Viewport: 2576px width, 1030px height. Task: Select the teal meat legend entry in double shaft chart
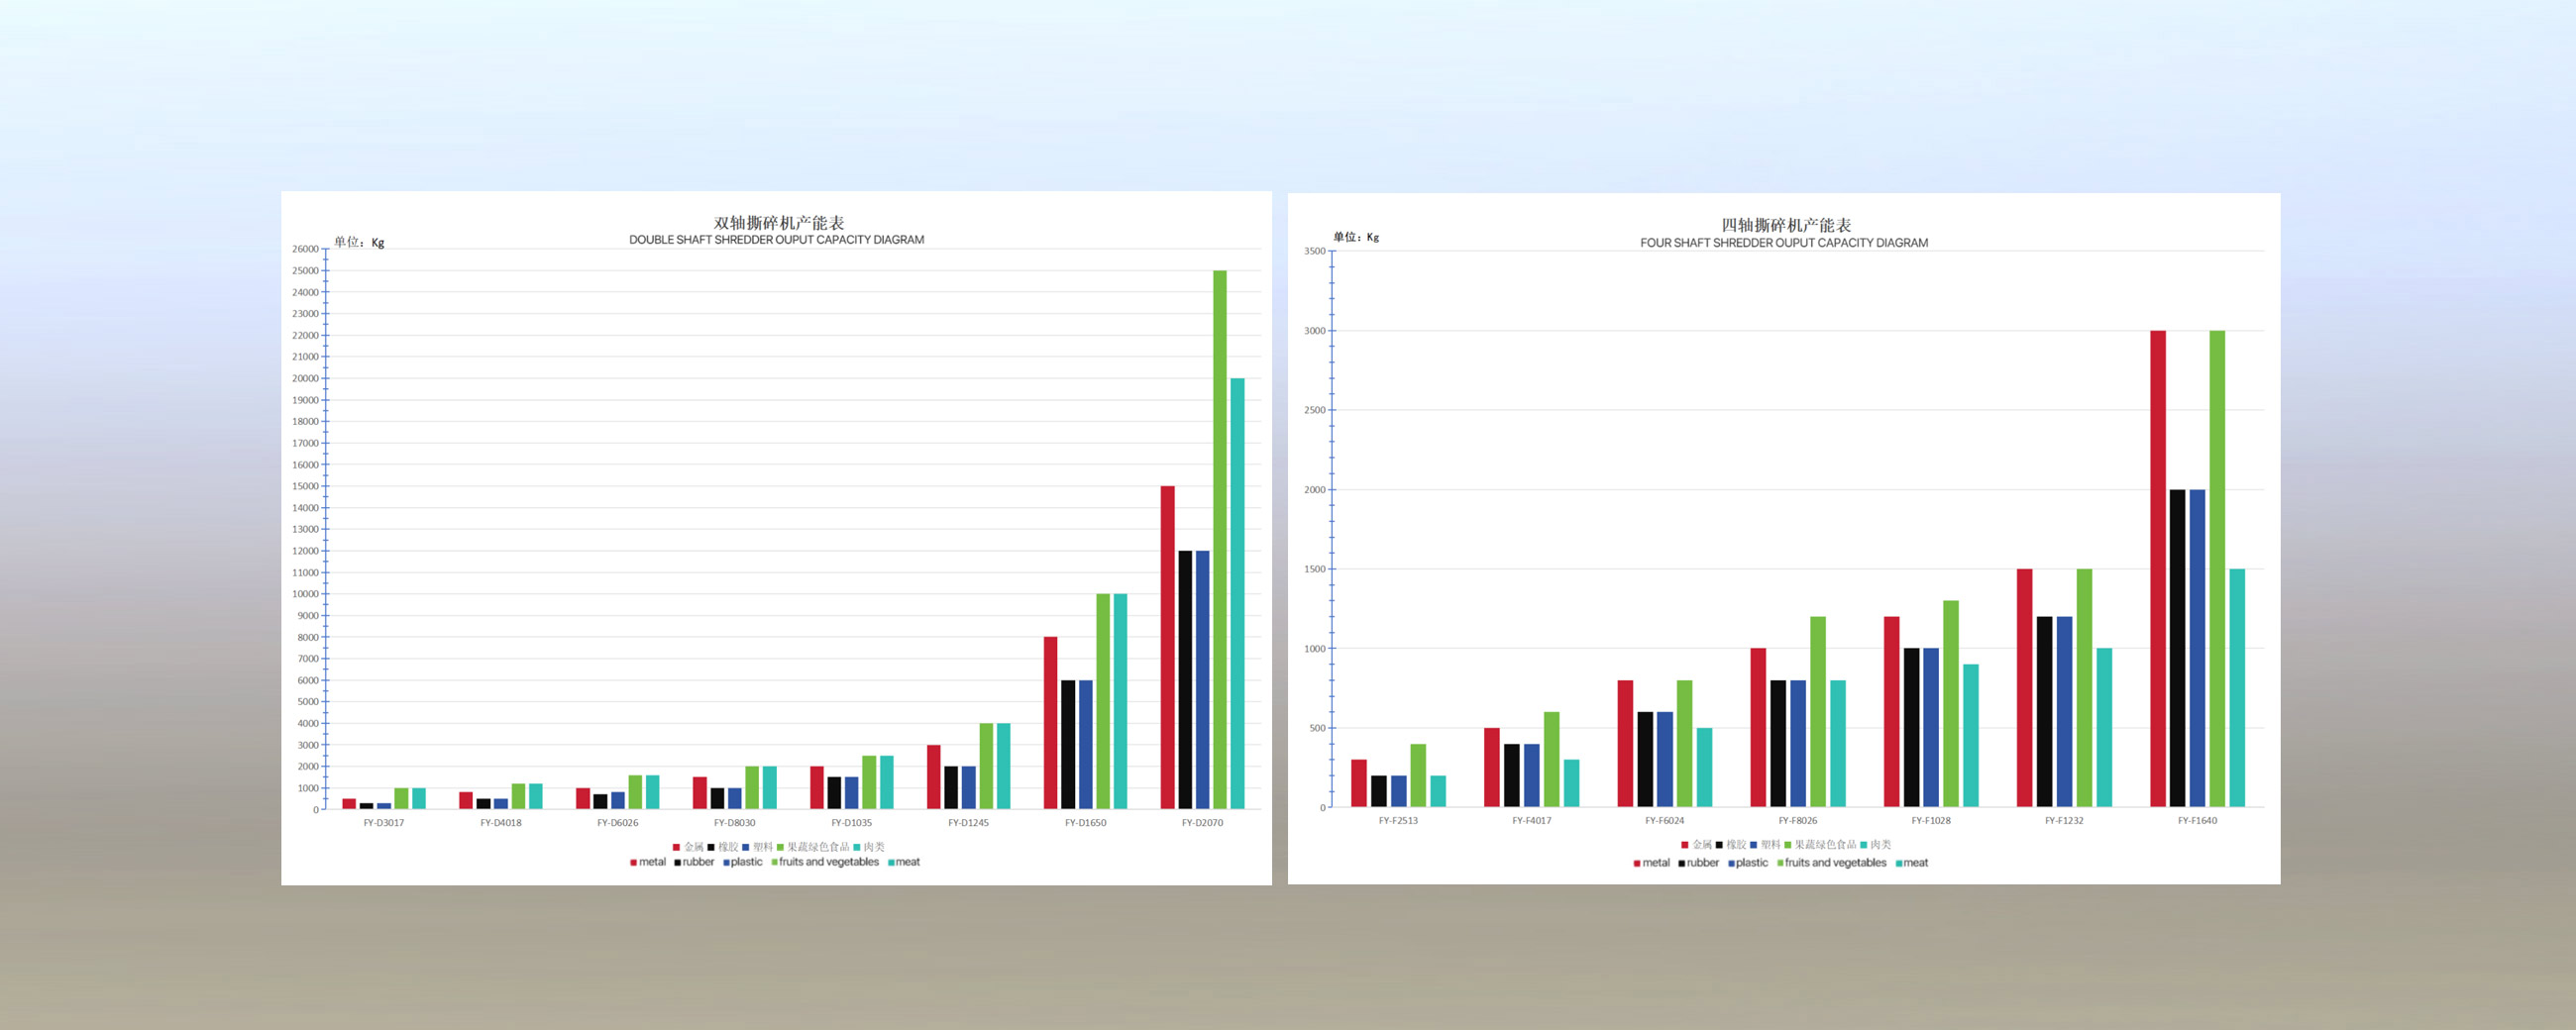tap(904, 862)
